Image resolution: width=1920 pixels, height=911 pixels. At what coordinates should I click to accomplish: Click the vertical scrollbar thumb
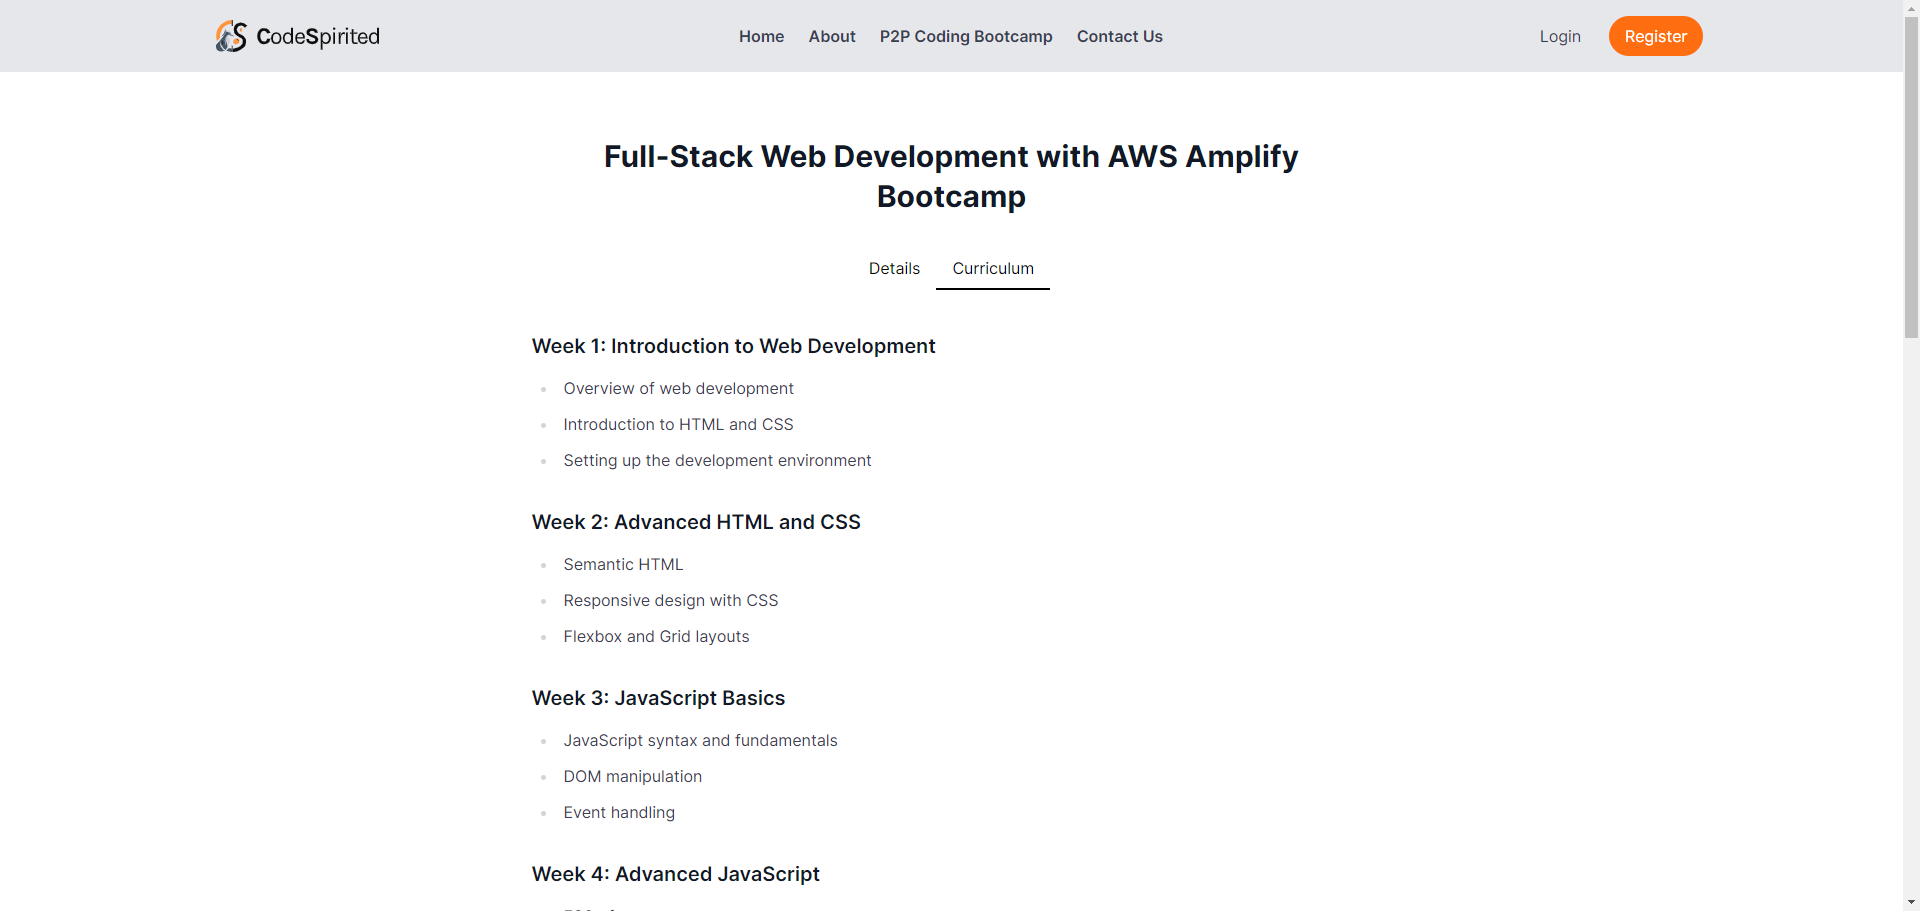point(1911,175)
